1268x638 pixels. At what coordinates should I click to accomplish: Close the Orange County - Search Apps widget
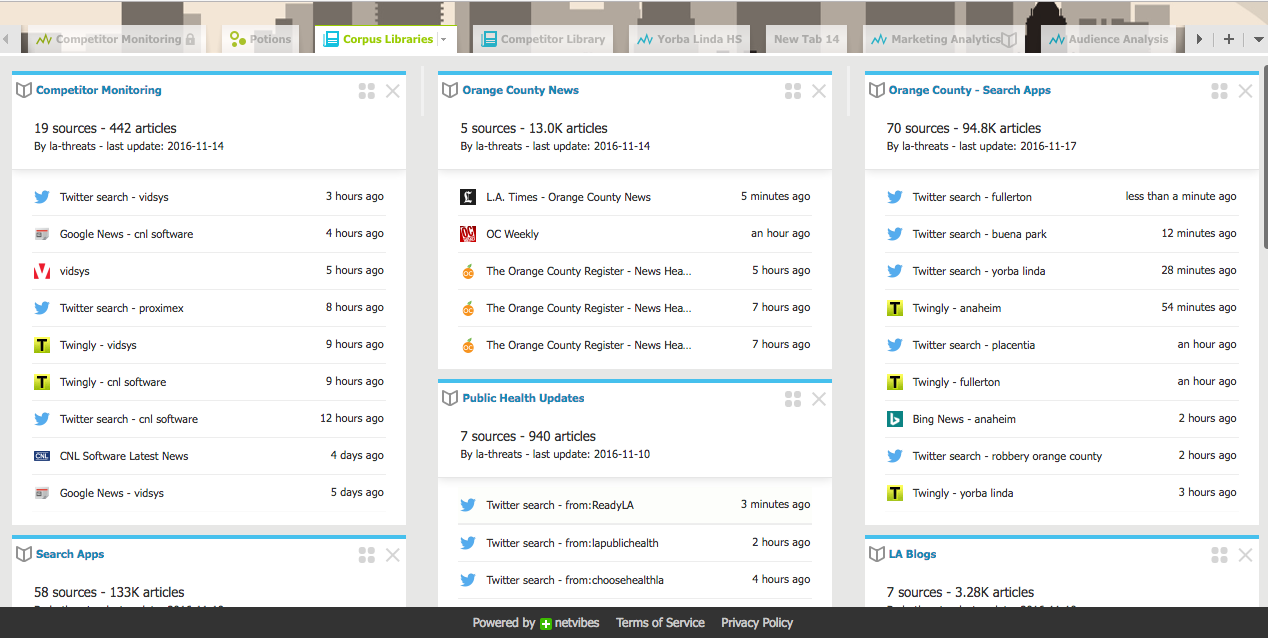tap(1245, 91)
